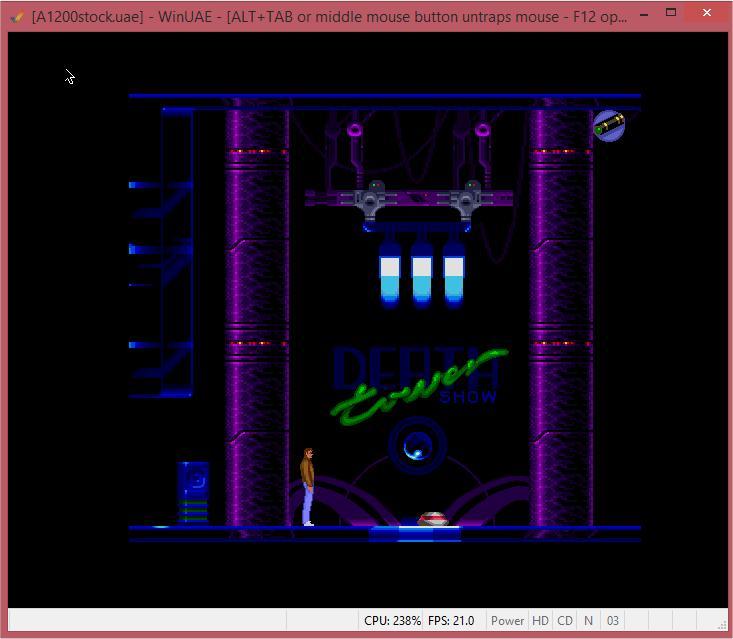Click the left hanging blue canister

coord(389,274)
